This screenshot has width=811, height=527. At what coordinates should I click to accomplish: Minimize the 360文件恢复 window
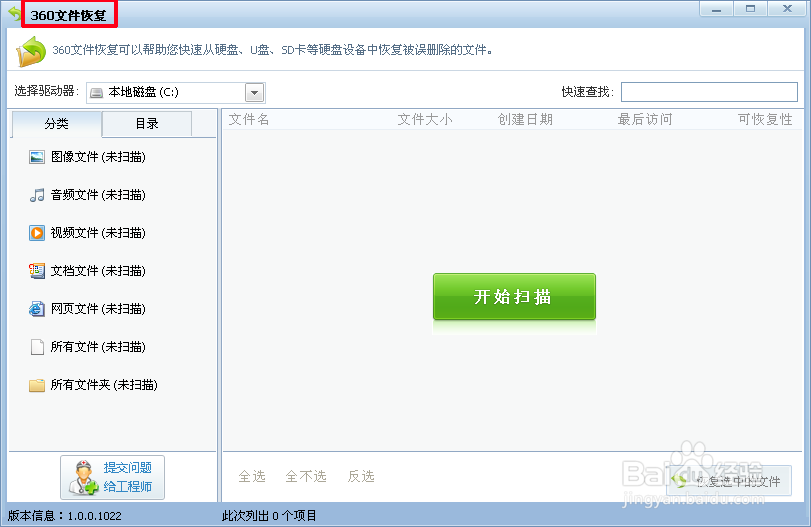tap(716, 9)
